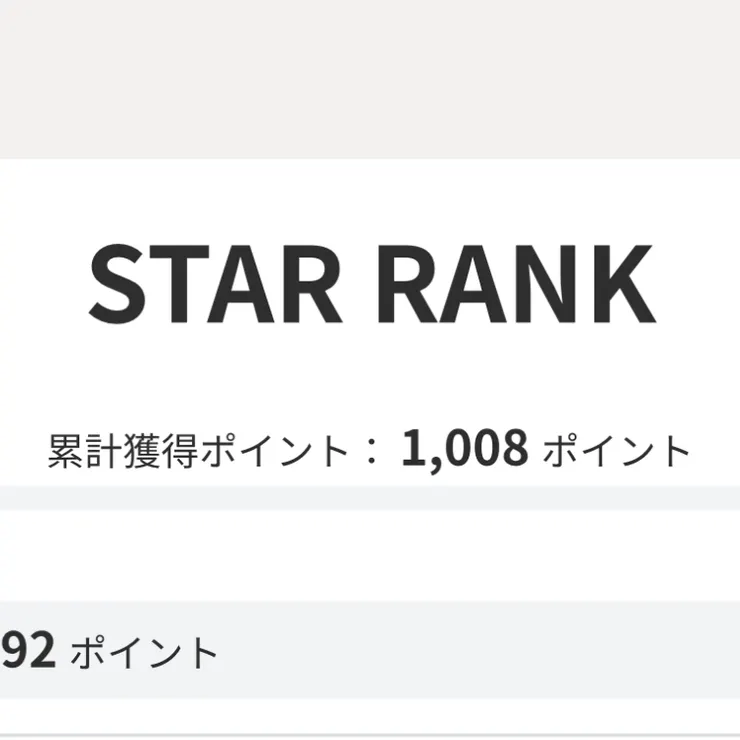The width and height of the screenshot is (740, 740).
Task: Click the thin gray divider below cumulative points
Action: pyautogui.click(x=370, y=498)
